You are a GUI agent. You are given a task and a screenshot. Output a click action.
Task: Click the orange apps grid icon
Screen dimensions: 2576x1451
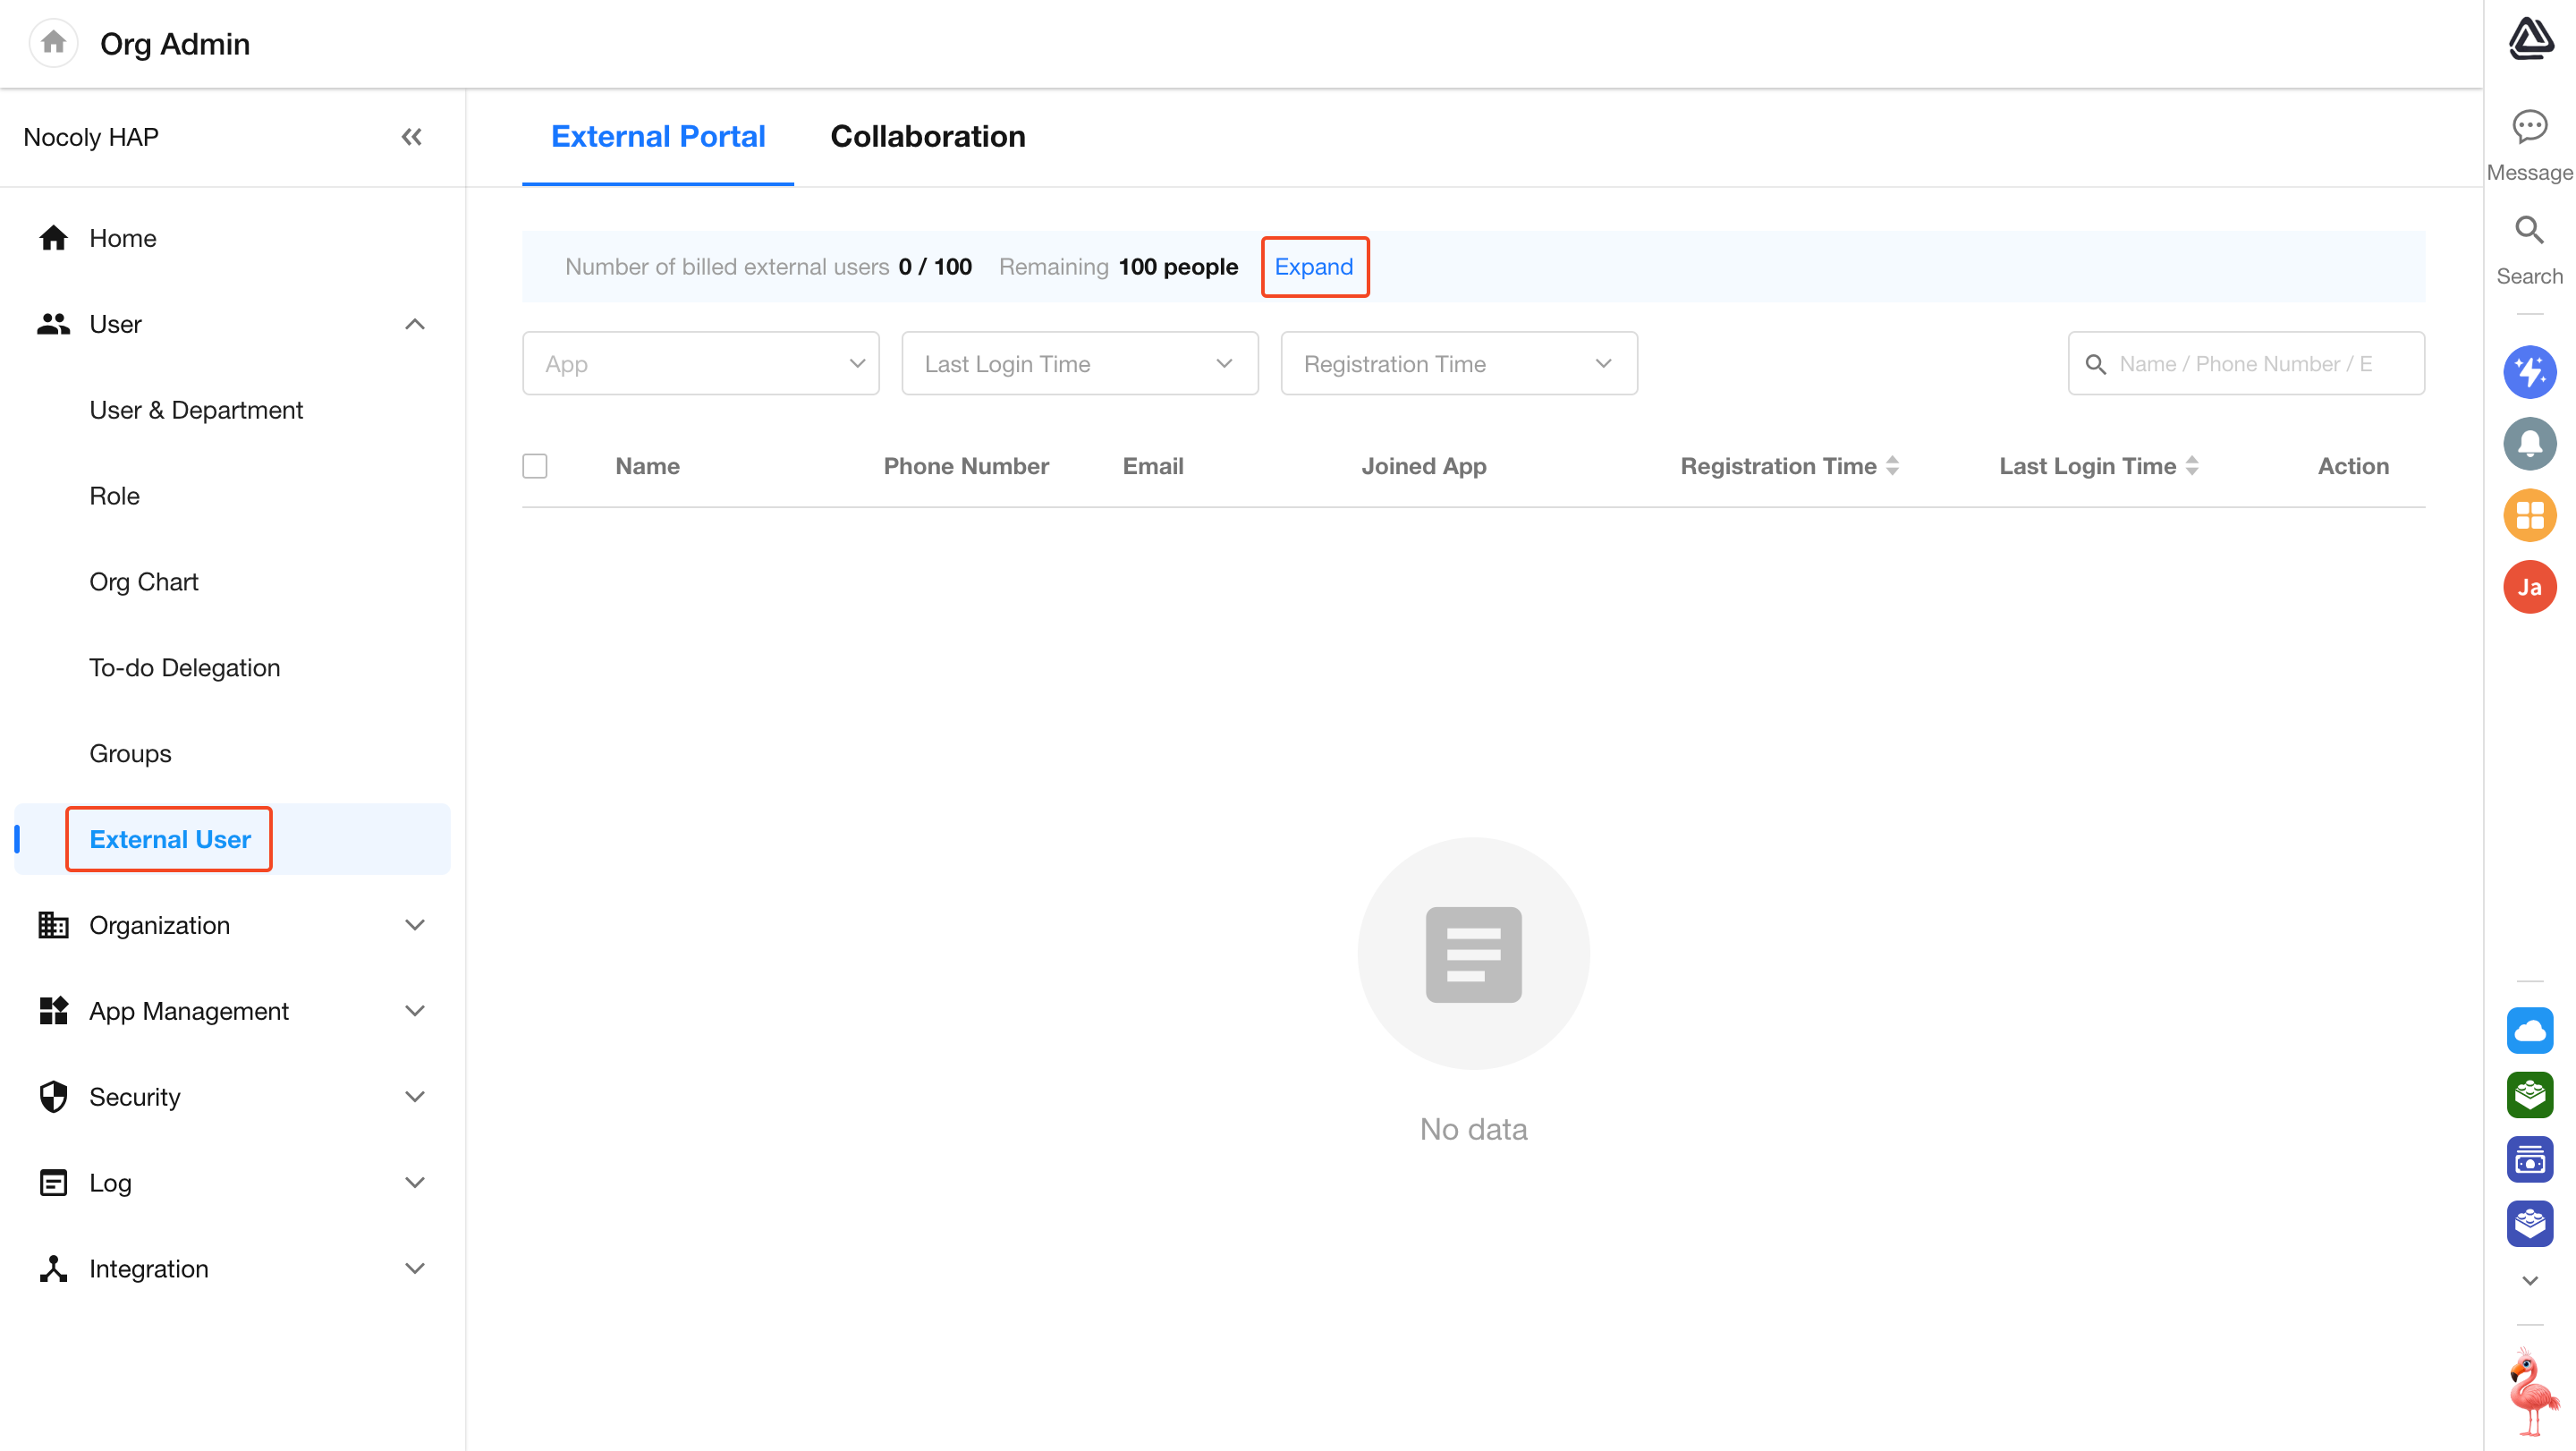2529,515
